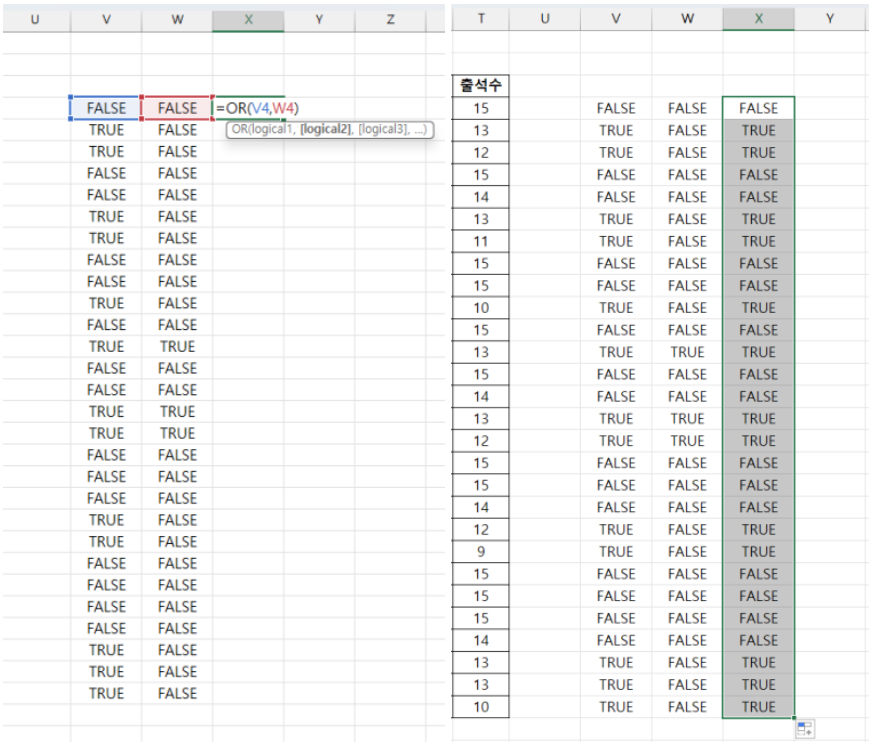Click [logical3] argument in the formula tooltip
This screenshot has width=876, height=745.
(384, 130)
